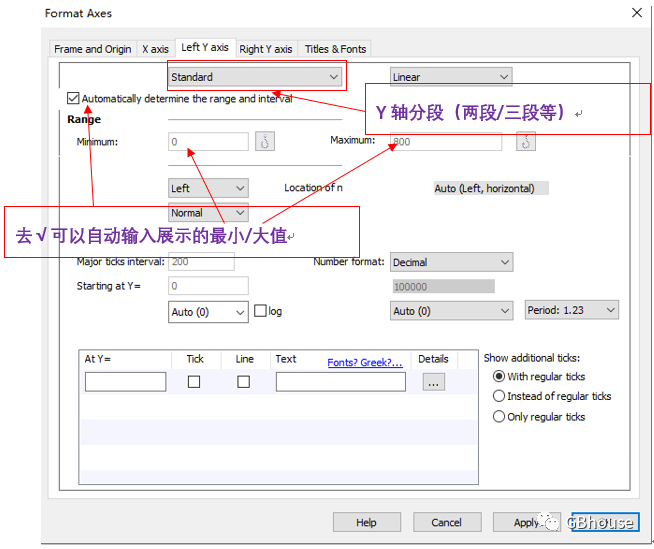Click the hook icon beside Maximum field

pos(526,142)
